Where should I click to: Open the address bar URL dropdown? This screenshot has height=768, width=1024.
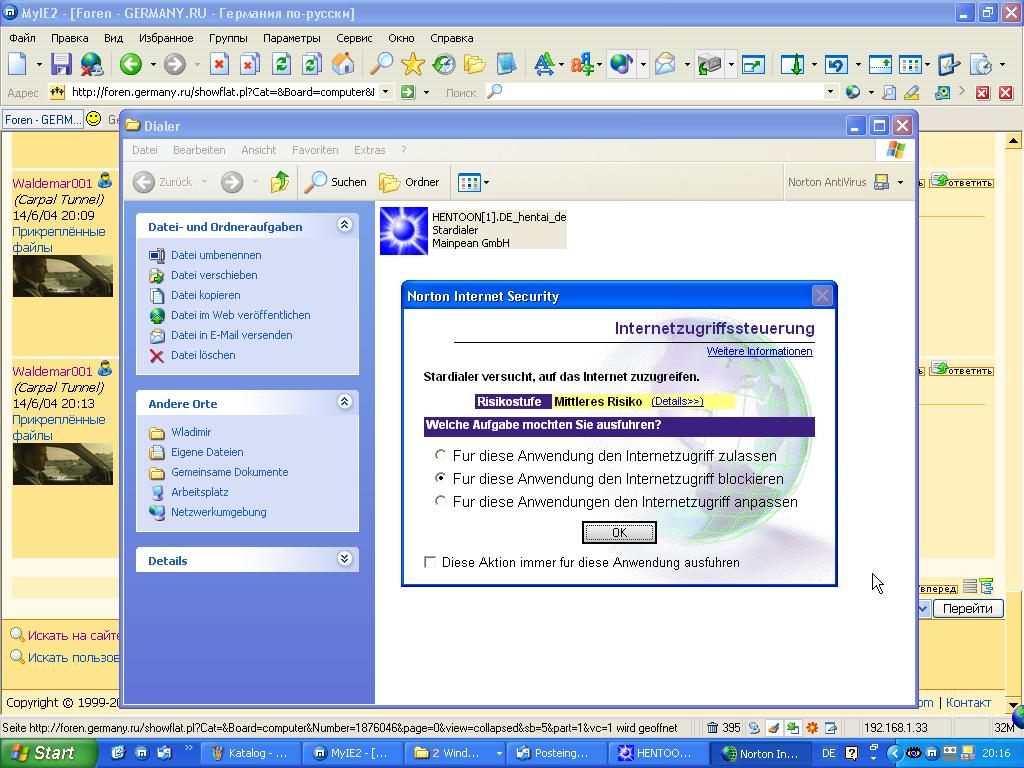click(385, 91)
